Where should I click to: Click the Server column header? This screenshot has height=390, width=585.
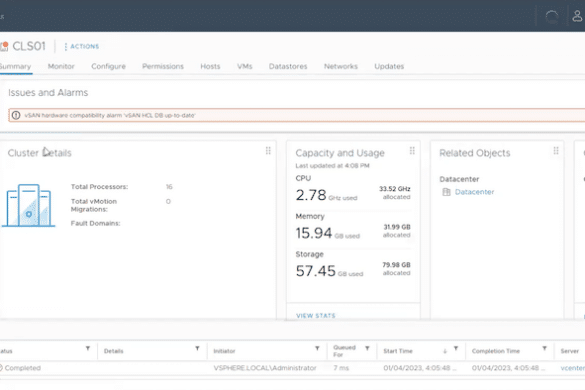tap(569, 351)
